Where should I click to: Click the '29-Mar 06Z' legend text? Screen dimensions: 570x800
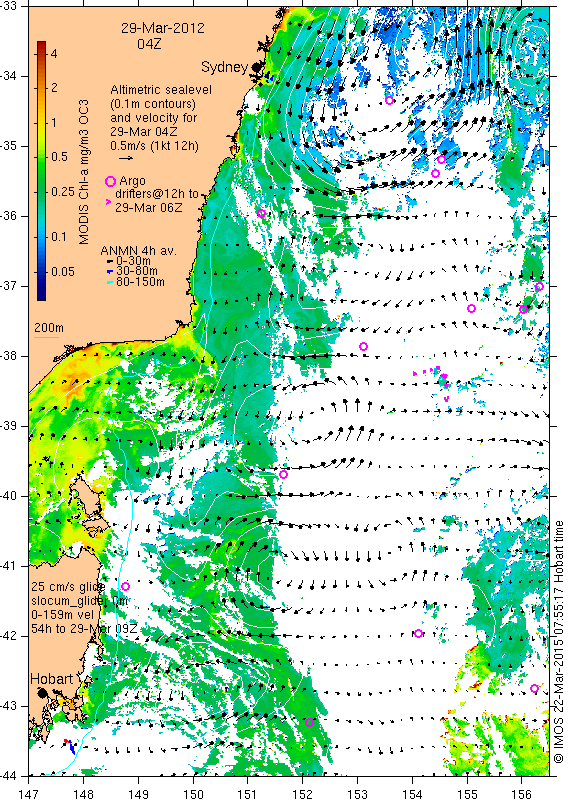(148, 208)
